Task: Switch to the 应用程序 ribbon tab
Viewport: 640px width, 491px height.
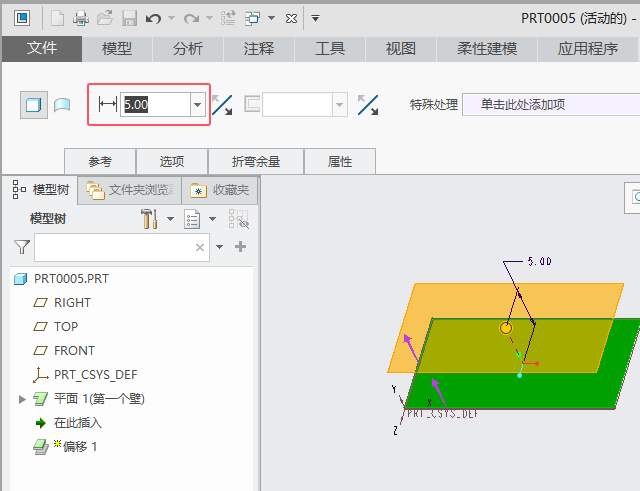Action: tap(588, 49)
